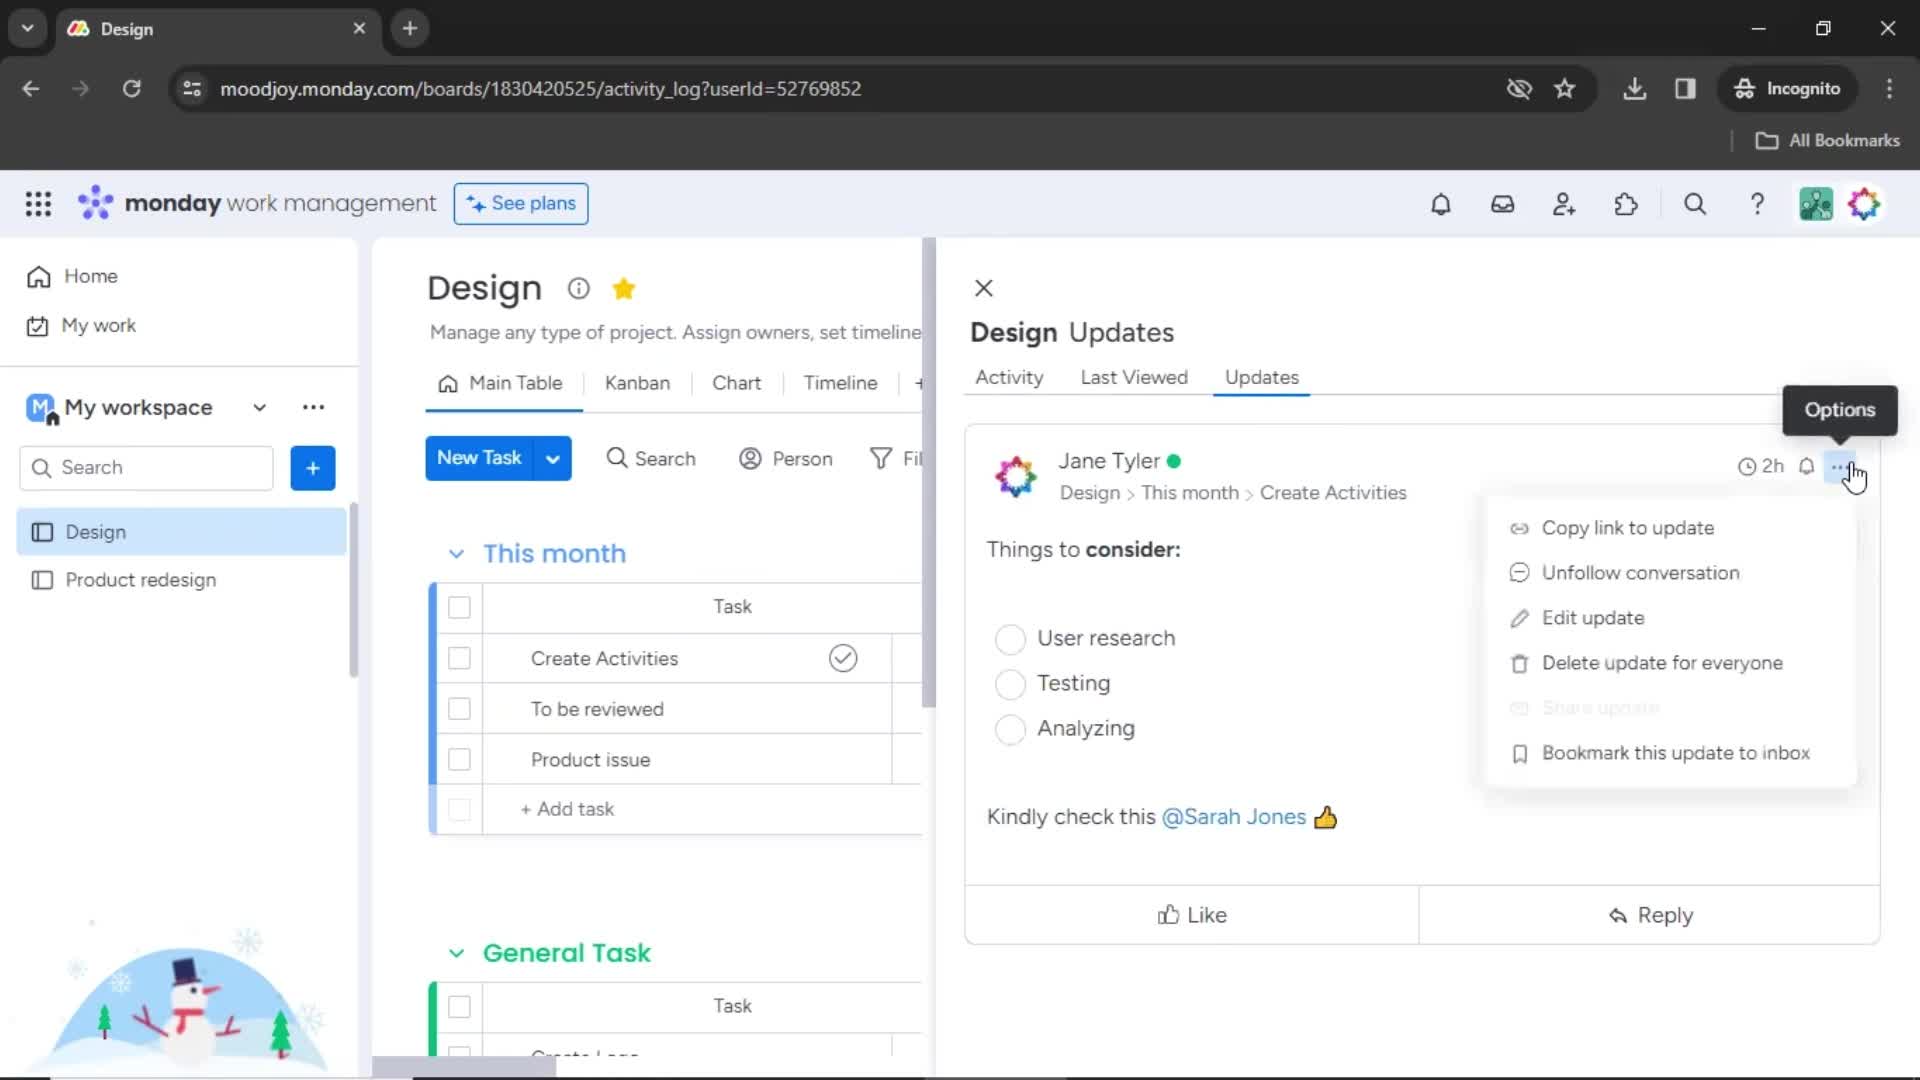
Task: Choose Copy link to update
Action: (x=1627, y=528)
